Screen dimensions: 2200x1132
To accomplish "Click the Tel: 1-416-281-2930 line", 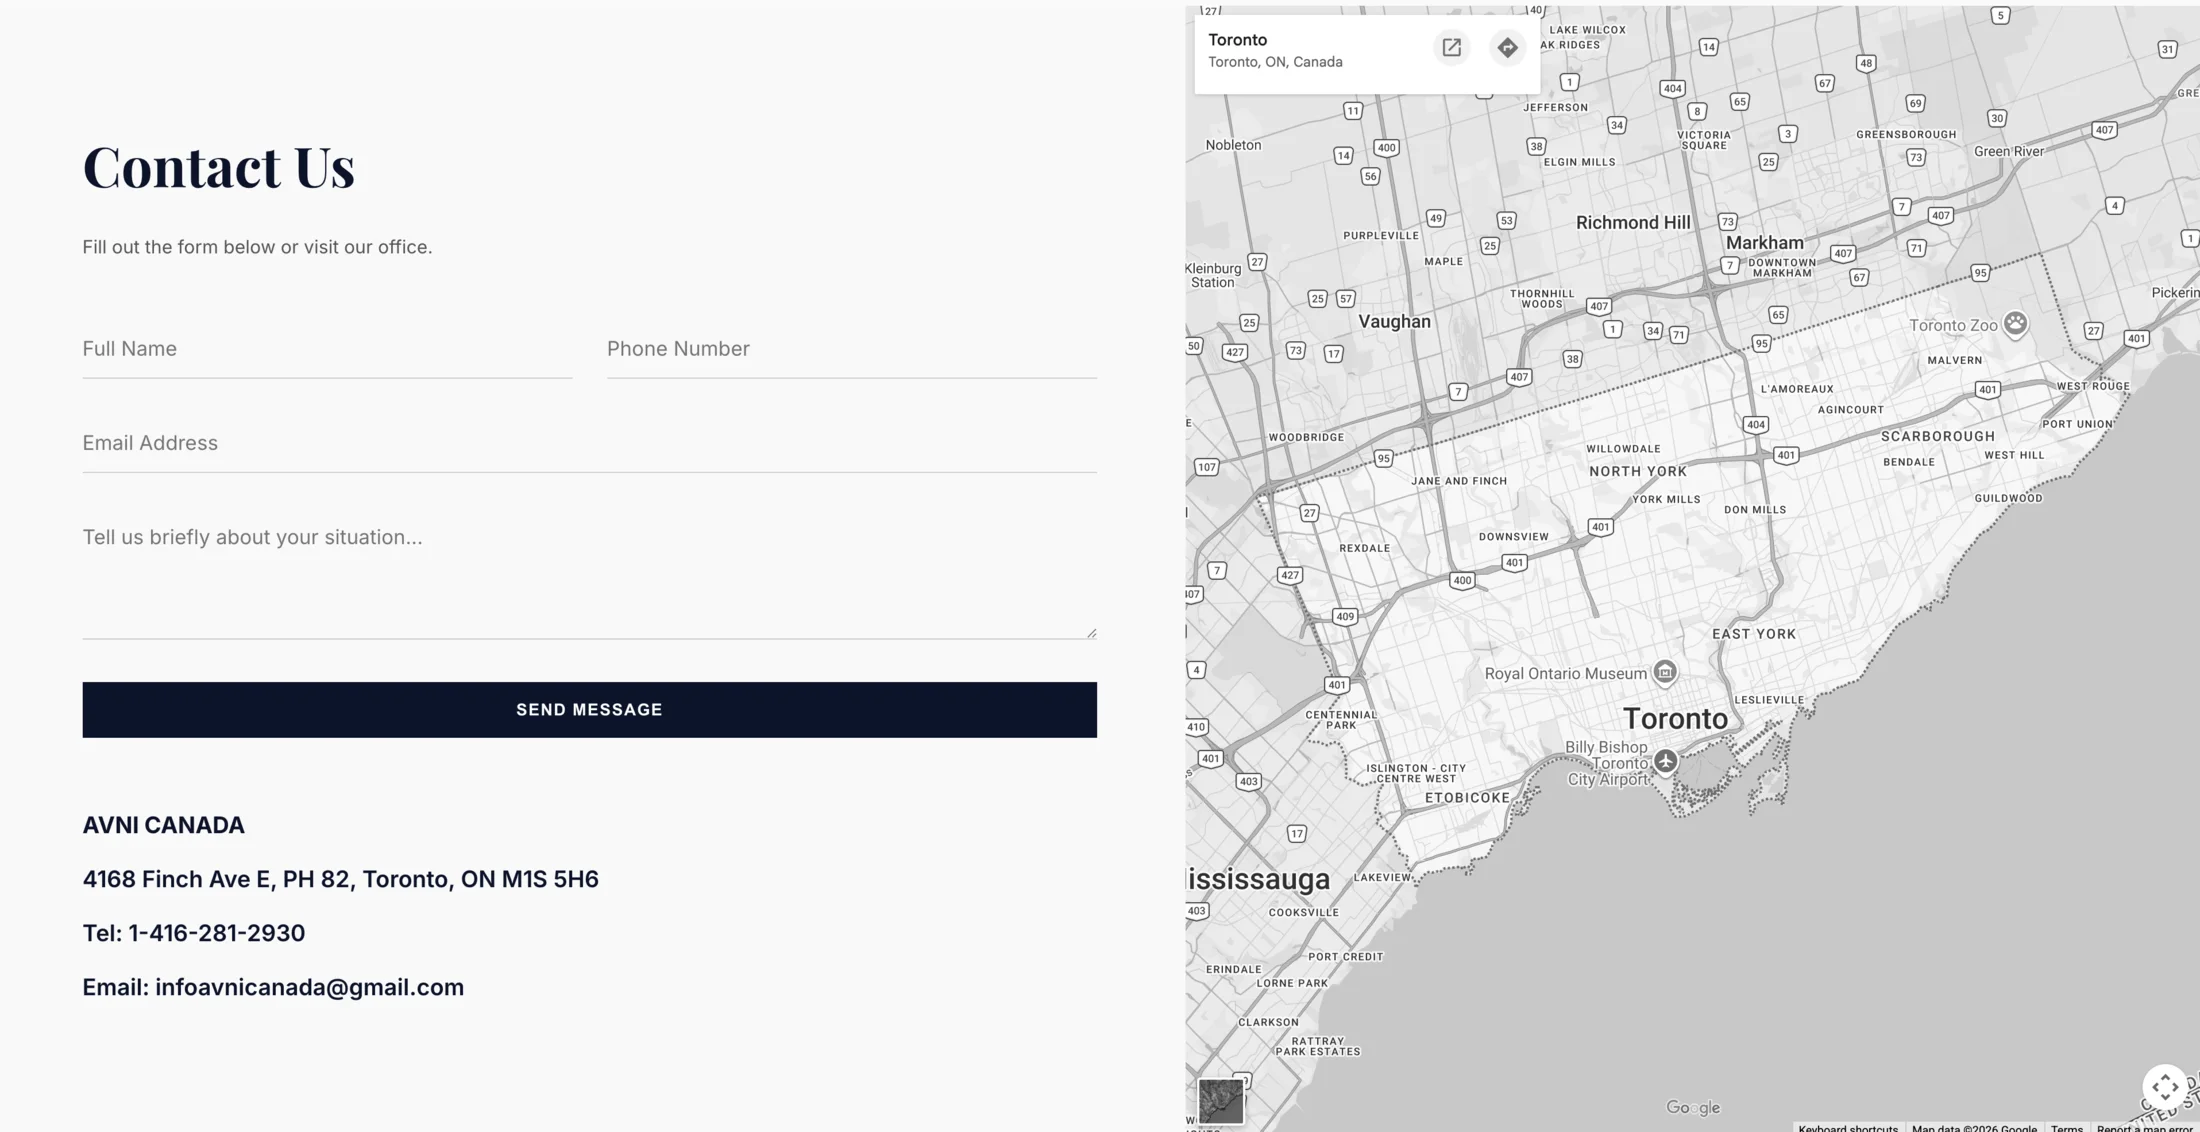I will [194, 933].
